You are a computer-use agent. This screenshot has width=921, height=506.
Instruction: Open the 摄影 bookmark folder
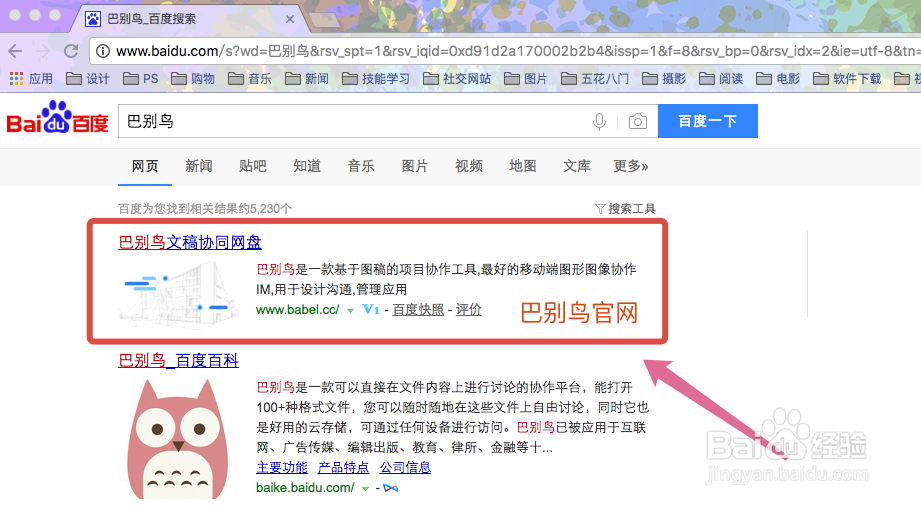coord(664,78)
